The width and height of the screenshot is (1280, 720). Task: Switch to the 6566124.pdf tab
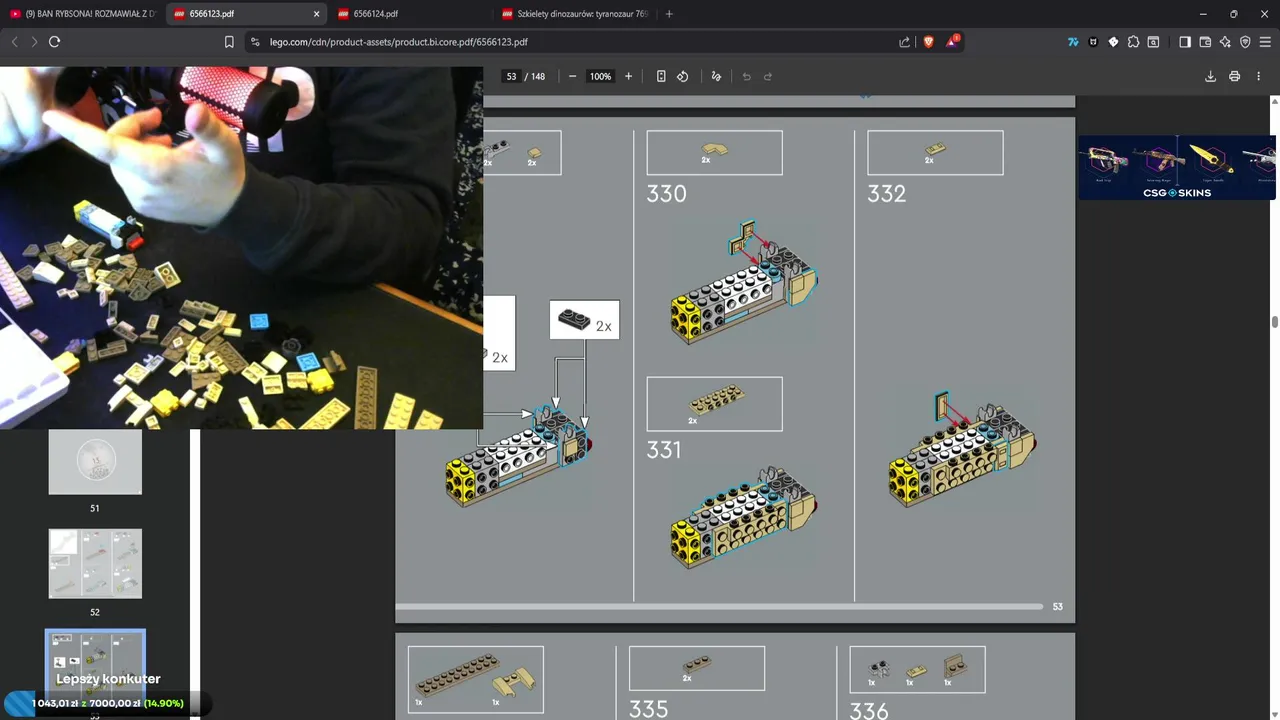pyautogui.click(x=410, y=14)
